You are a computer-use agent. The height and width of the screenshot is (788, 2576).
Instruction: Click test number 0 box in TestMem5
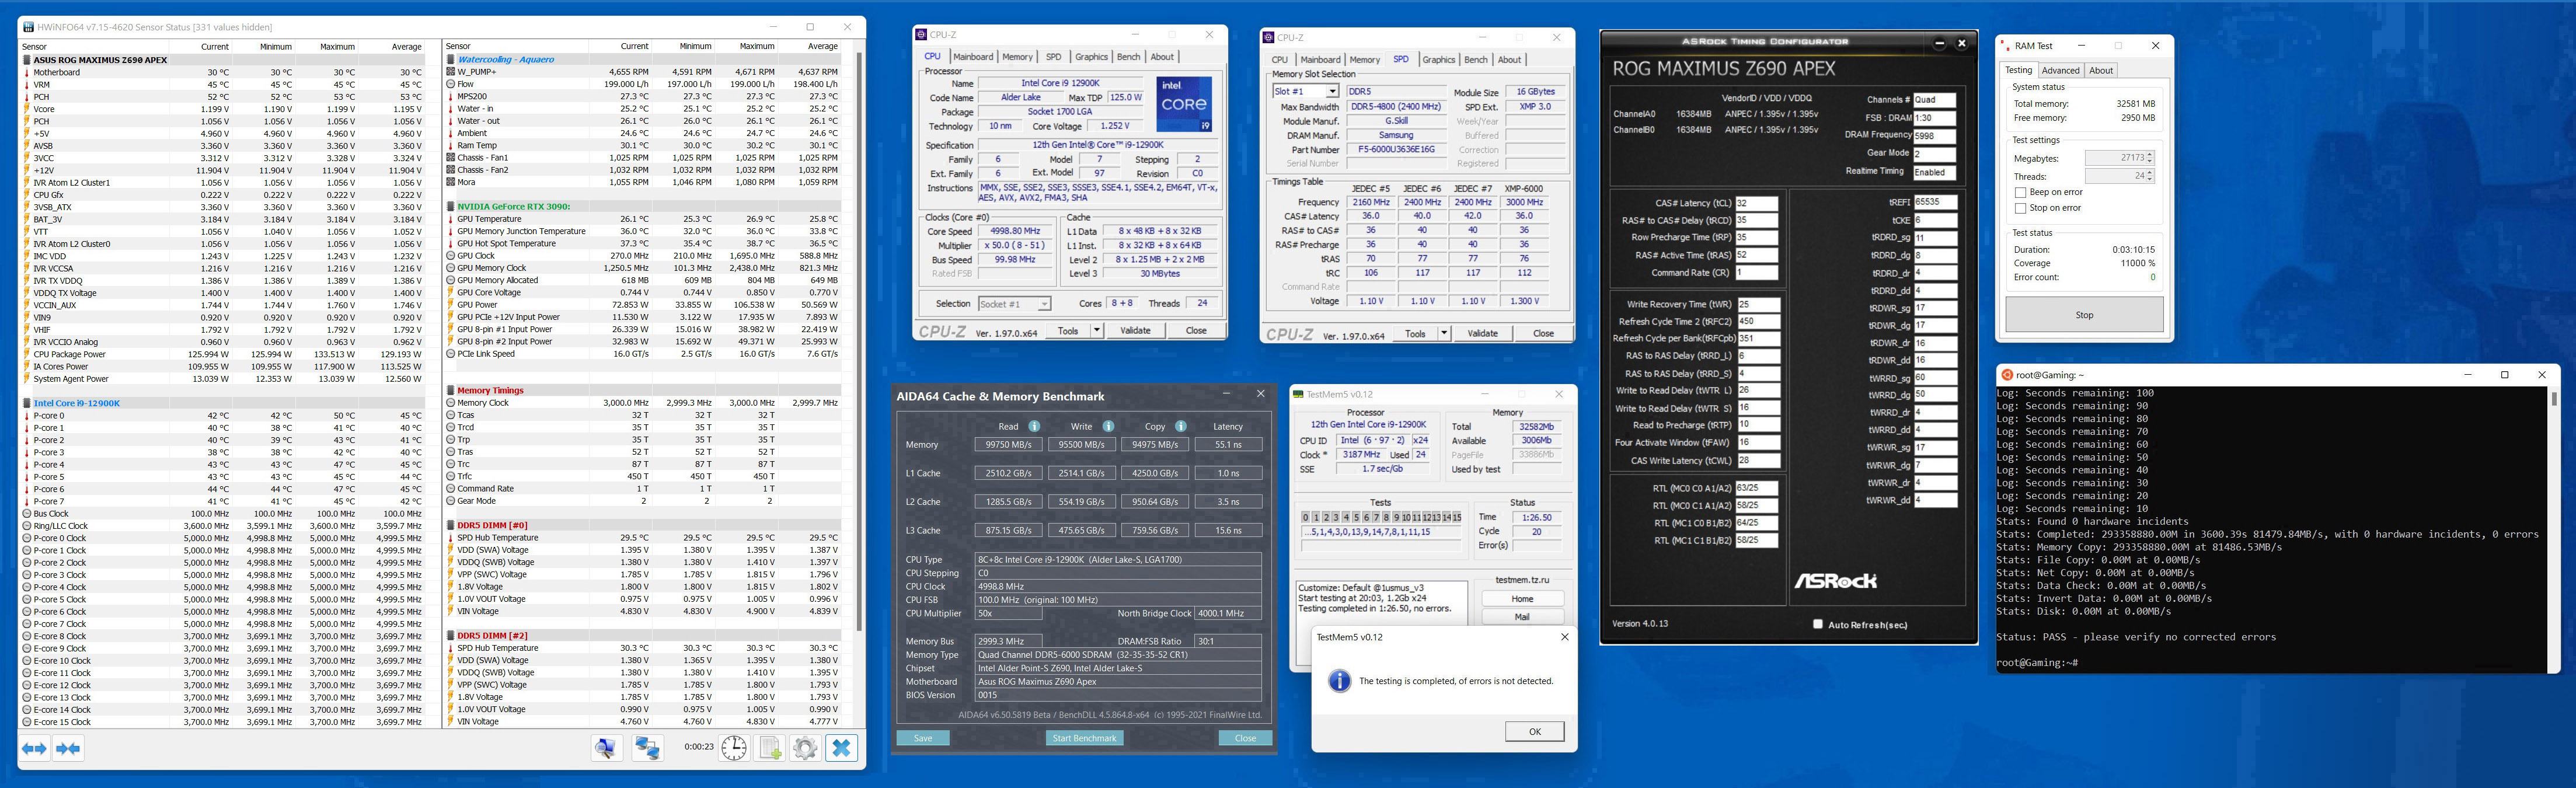[x=1306, y=517]
